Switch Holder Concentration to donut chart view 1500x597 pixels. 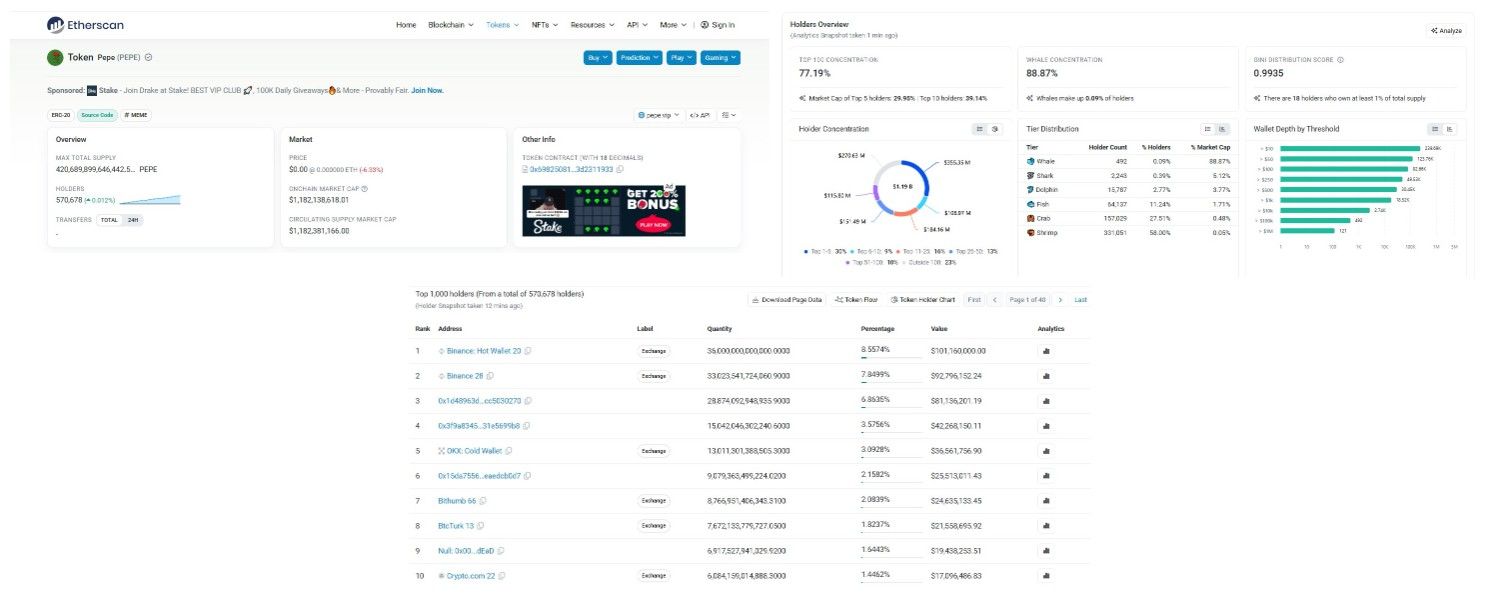pyautogui.click(x=995, y=129)
